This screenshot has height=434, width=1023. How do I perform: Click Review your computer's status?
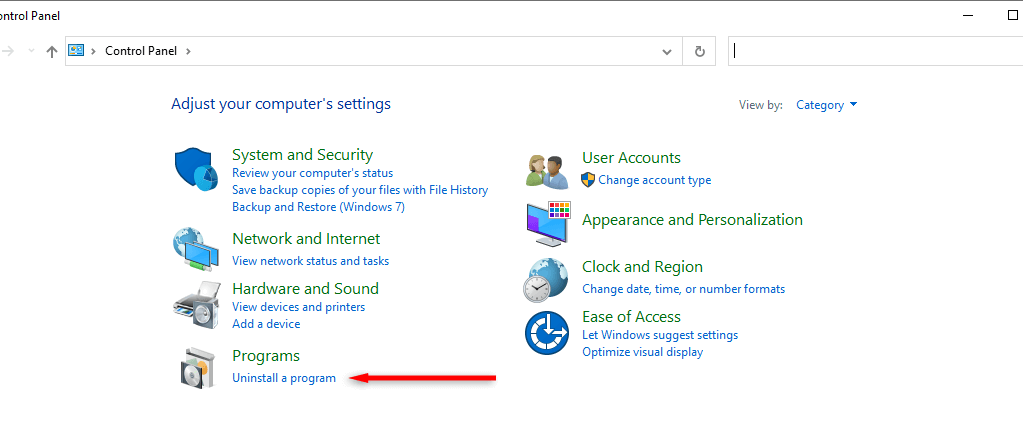point(312,173)
